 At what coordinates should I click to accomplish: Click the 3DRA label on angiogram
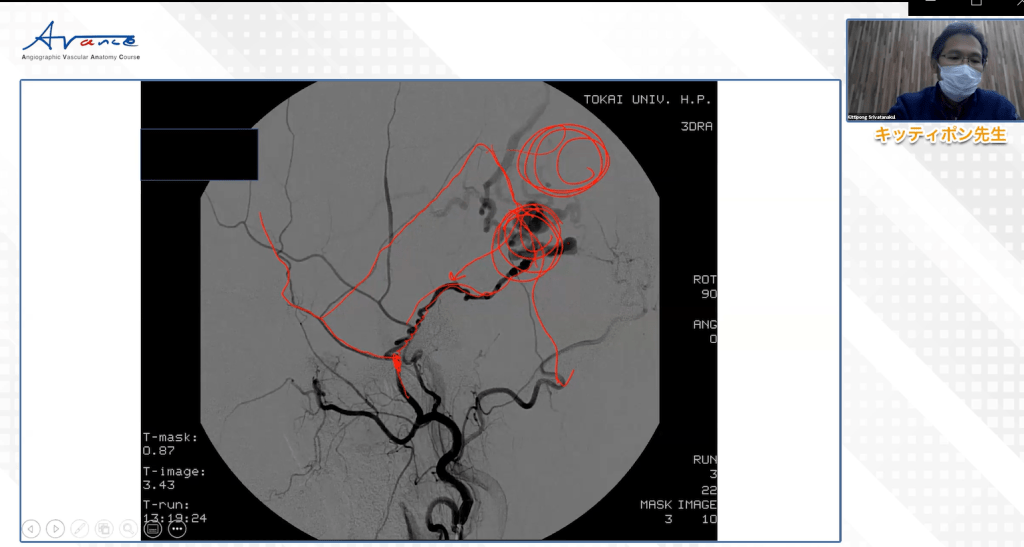point(696,127)
